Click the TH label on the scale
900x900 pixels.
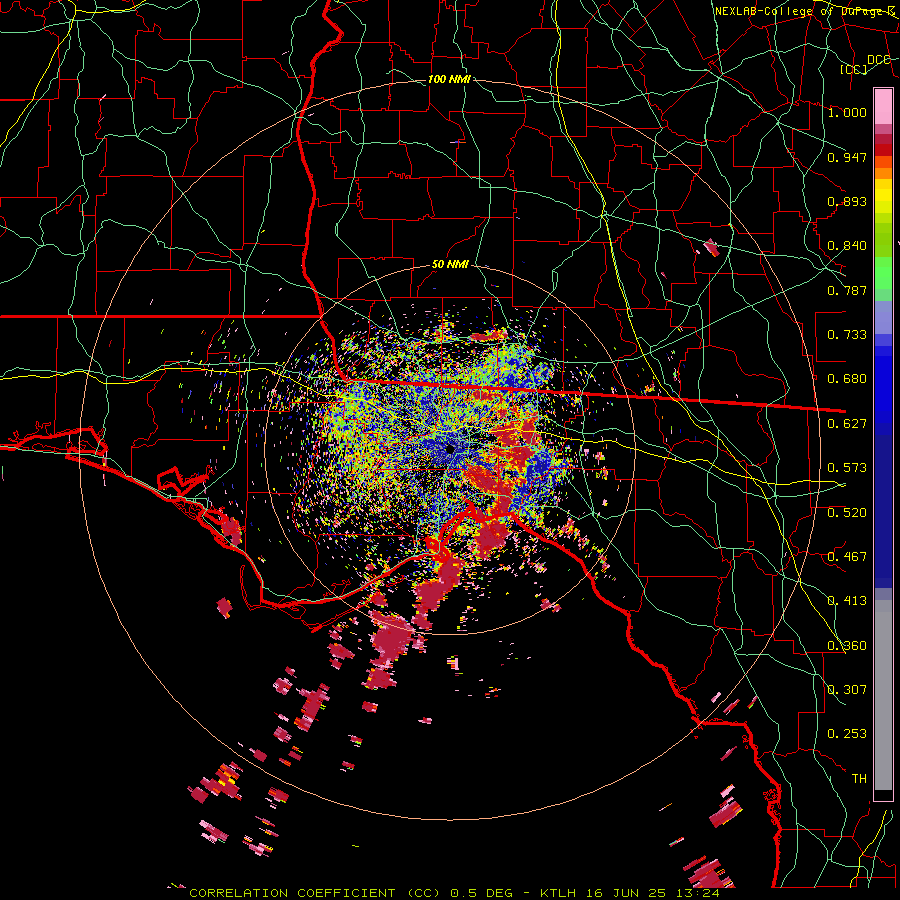(x=859, y=779)
